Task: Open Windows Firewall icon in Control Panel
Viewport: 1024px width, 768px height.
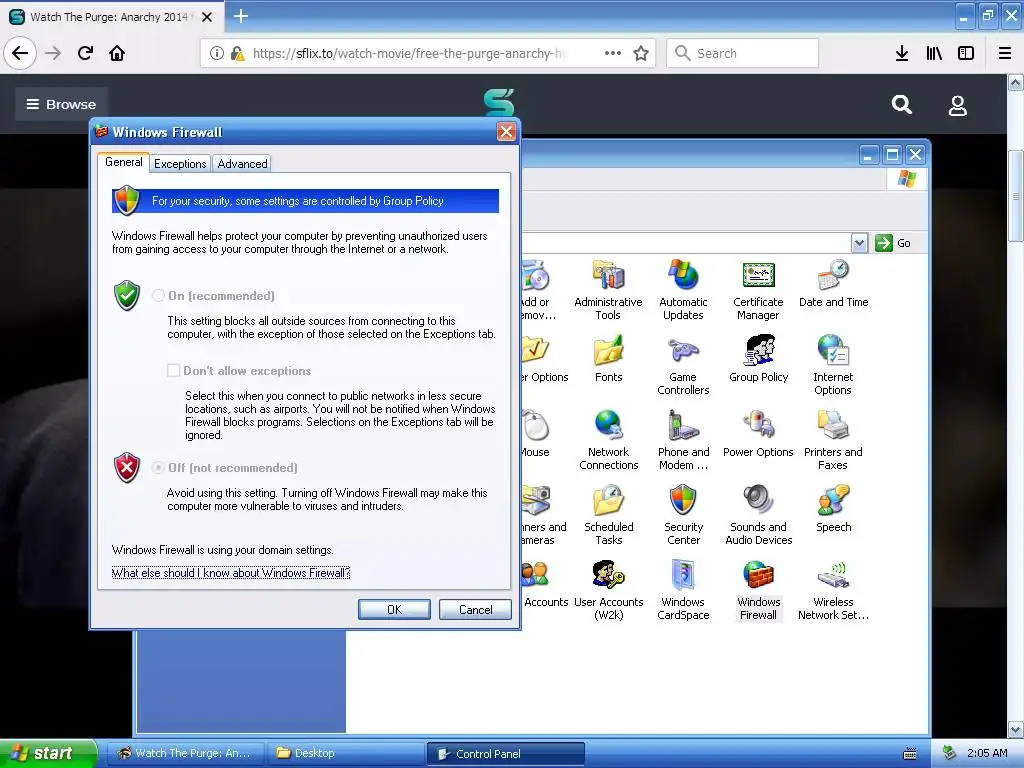Action: (758, 590)
